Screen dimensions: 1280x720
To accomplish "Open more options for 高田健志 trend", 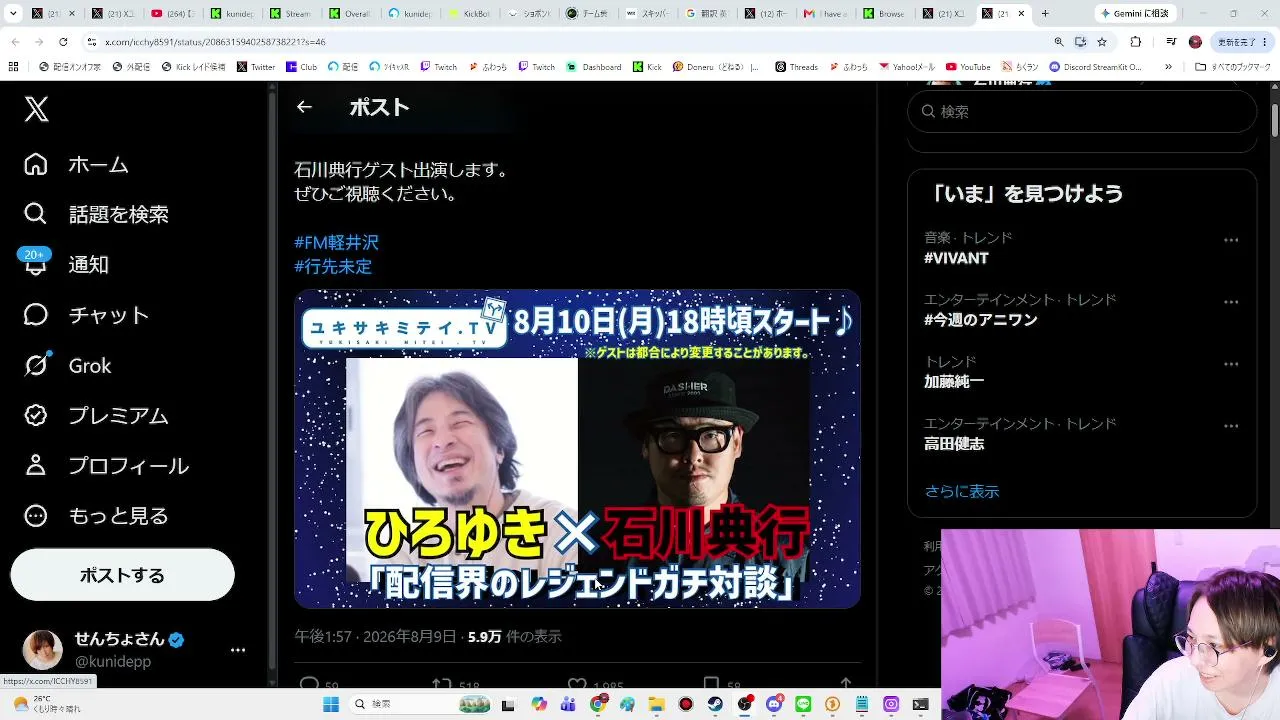I will click(x=1231, y=426).
